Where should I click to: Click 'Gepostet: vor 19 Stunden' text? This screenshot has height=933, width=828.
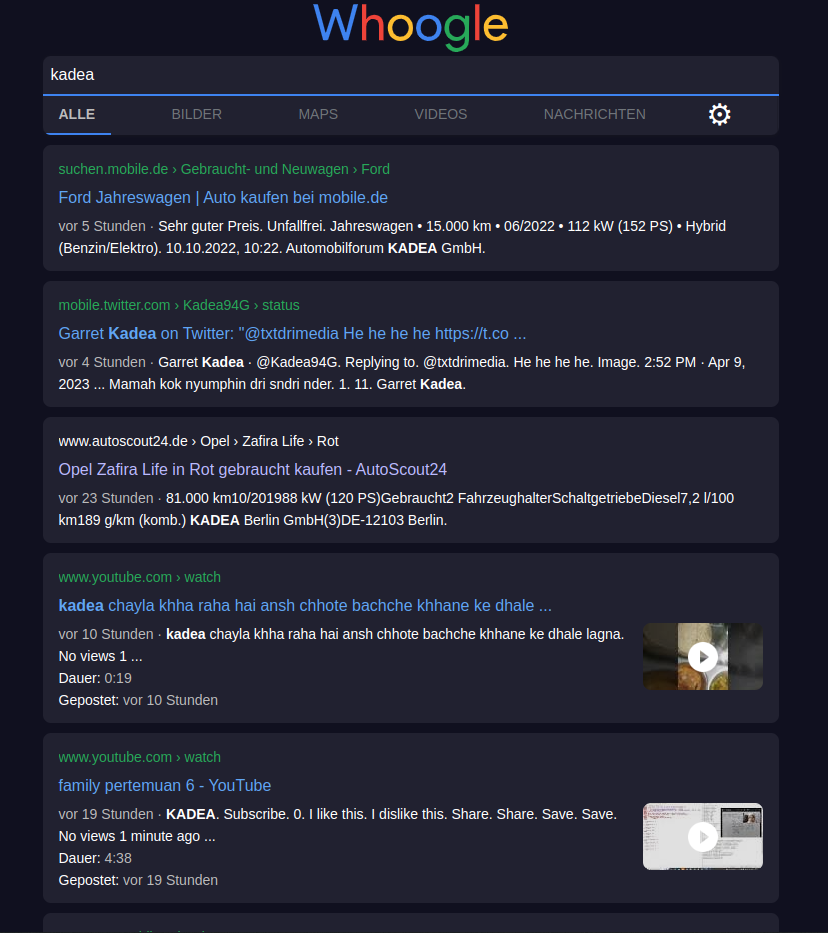click(138, 880)
